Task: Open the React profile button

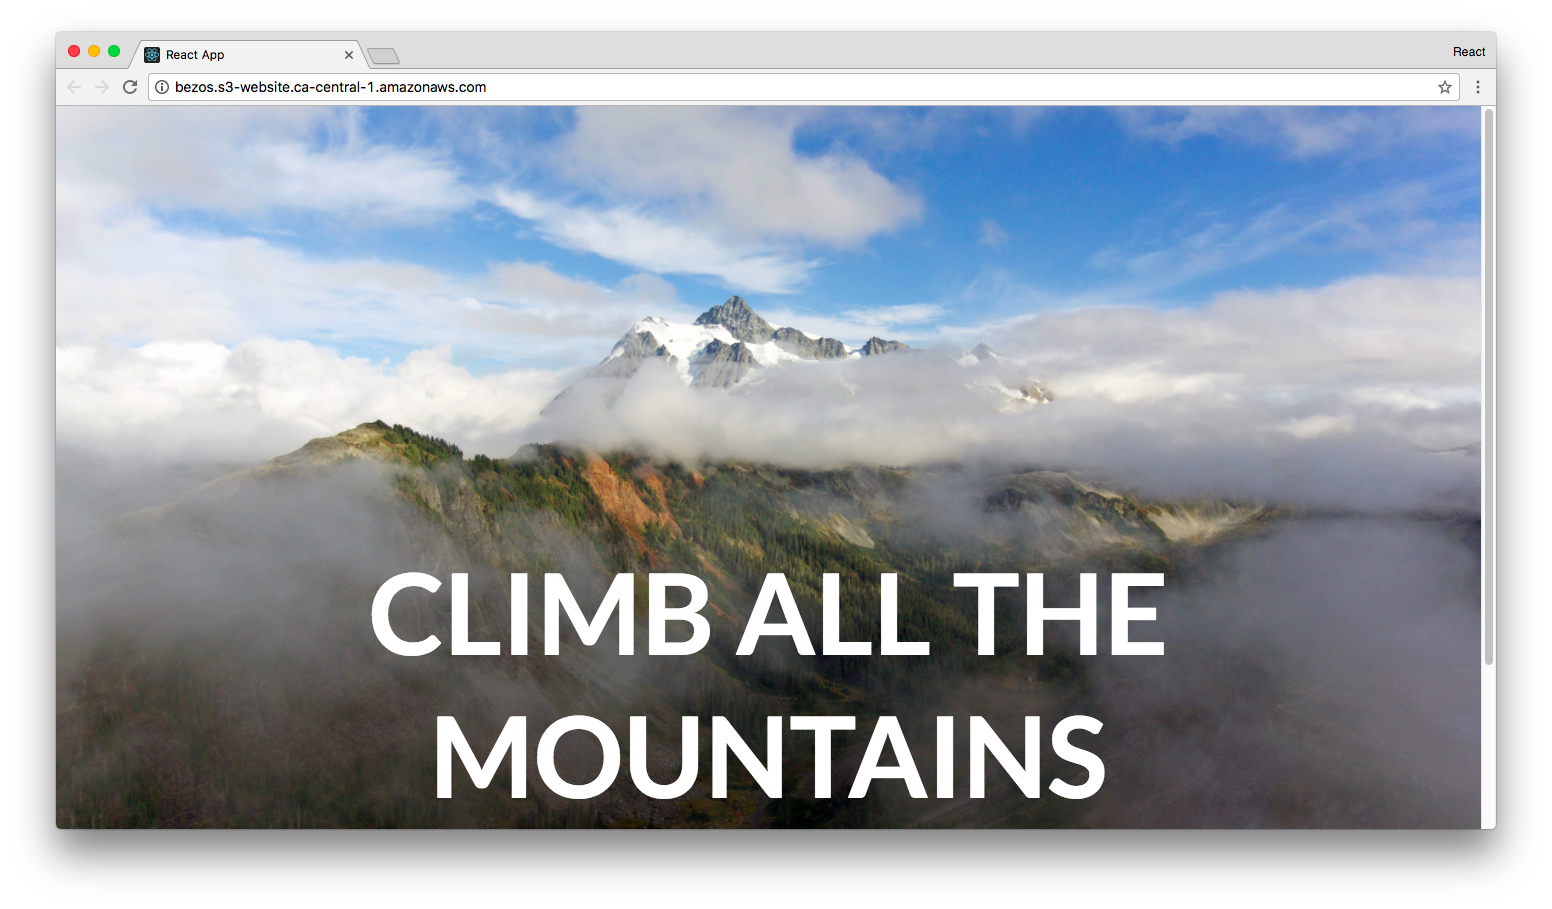Action: pos(1469,52)
